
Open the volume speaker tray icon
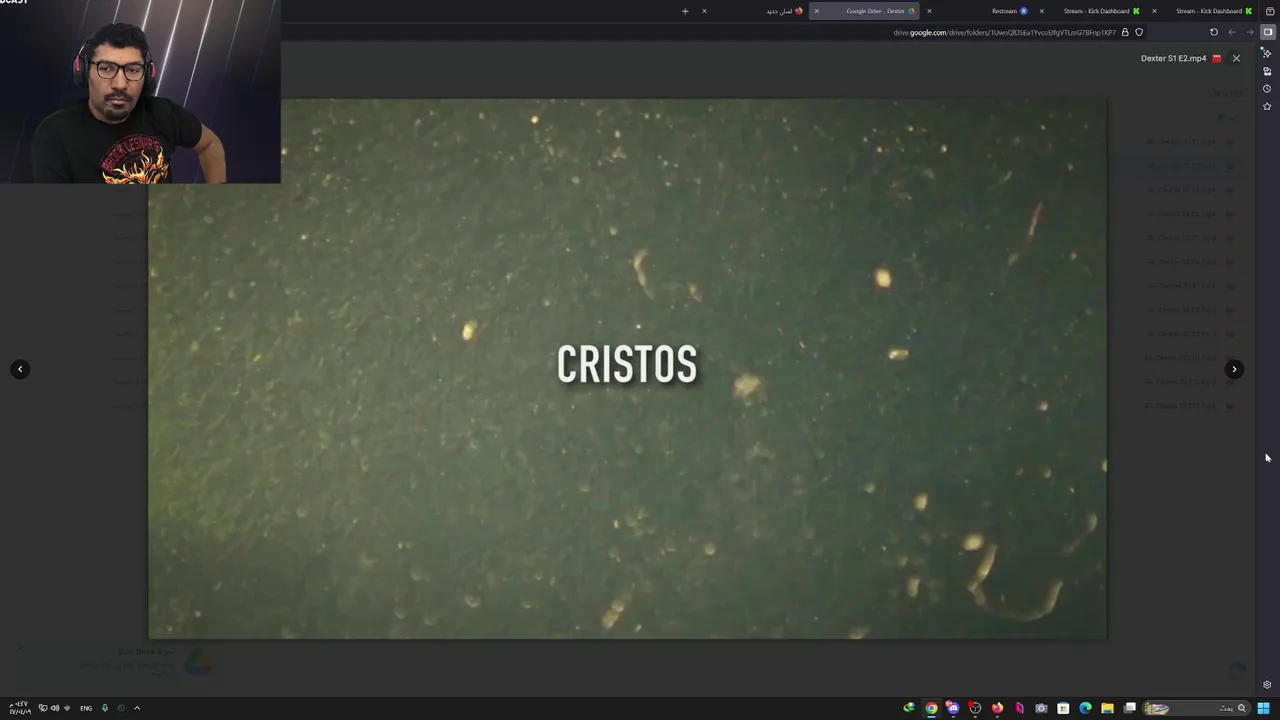pos(55,708)
